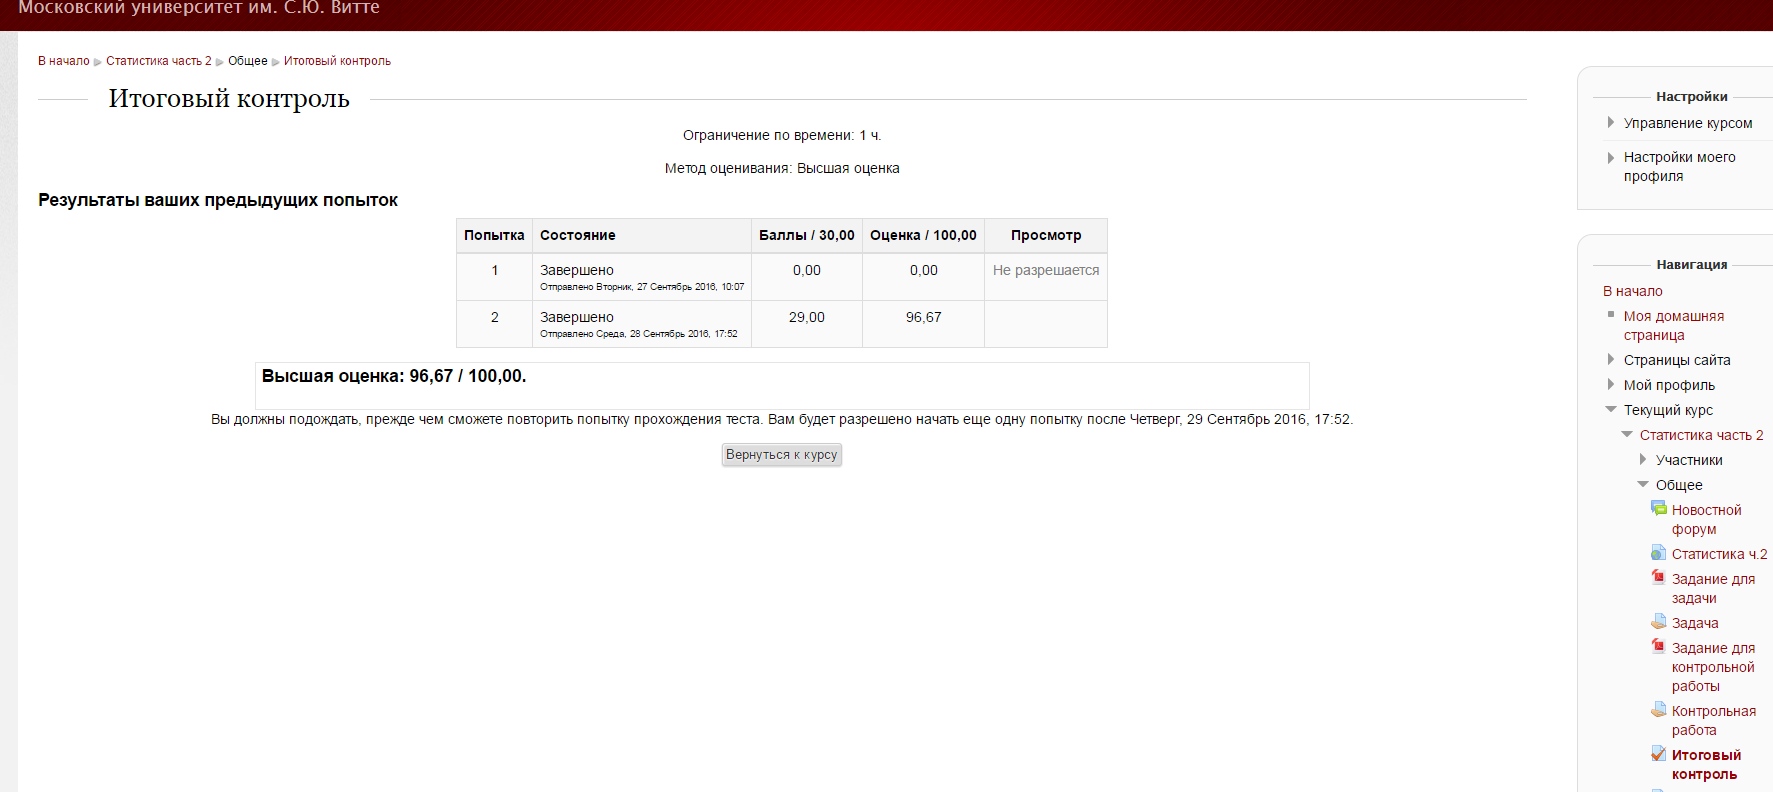The image size is (1773, 792).
Task: Collapse the Общее tree node
Action: (x=1642, y=484)
